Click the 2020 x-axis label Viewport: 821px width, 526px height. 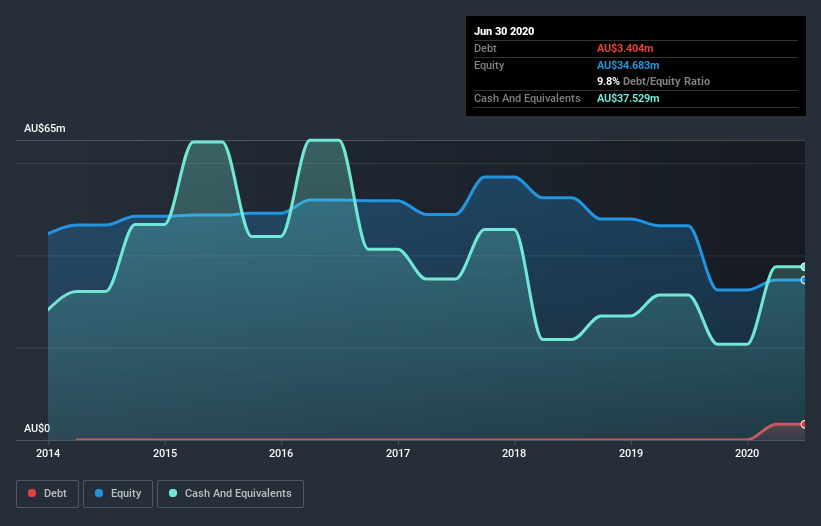click(x=747, y=453)
